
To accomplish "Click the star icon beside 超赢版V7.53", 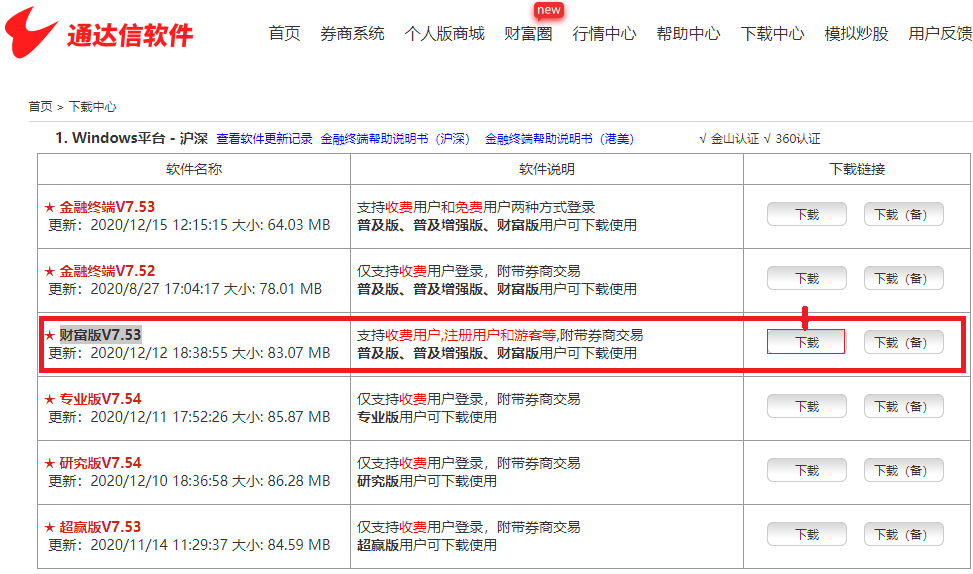I will (x=50, y=527).
